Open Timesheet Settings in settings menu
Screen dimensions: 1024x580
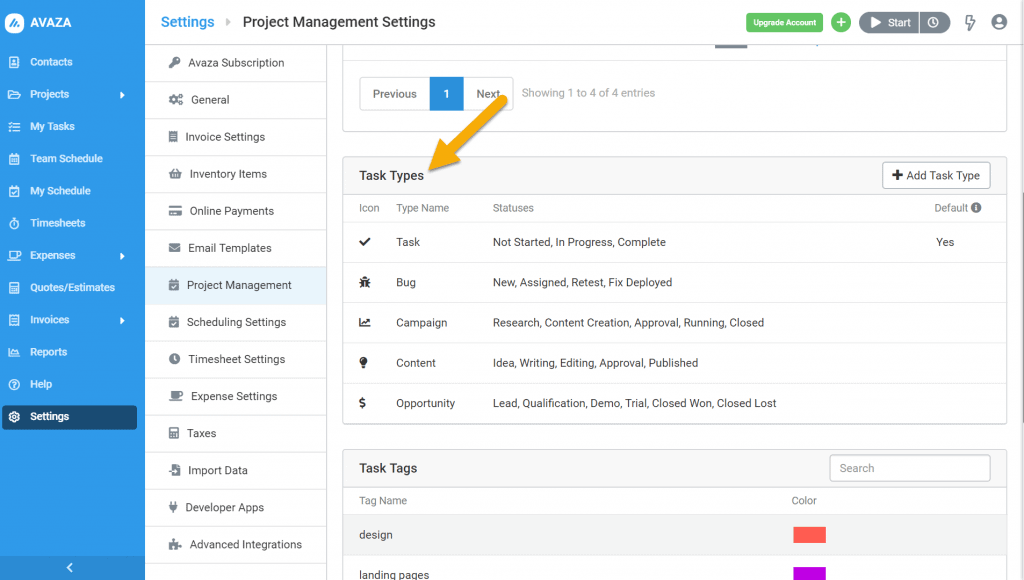click(x=236, y=359)
